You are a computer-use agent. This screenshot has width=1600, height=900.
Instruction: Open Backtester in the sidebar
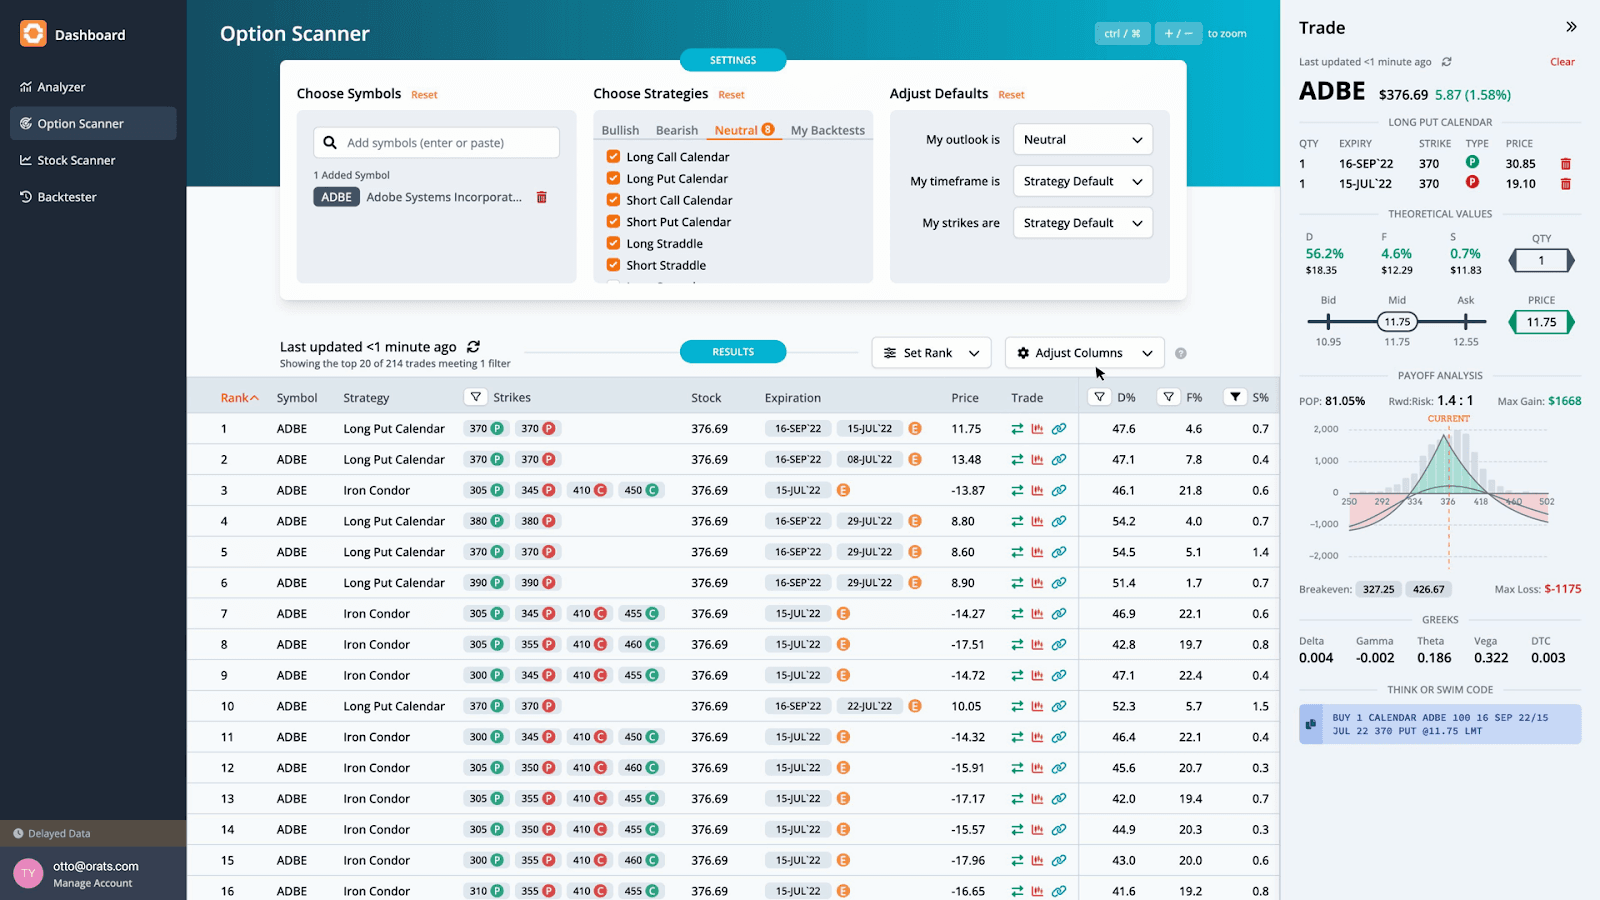[93, 197]
